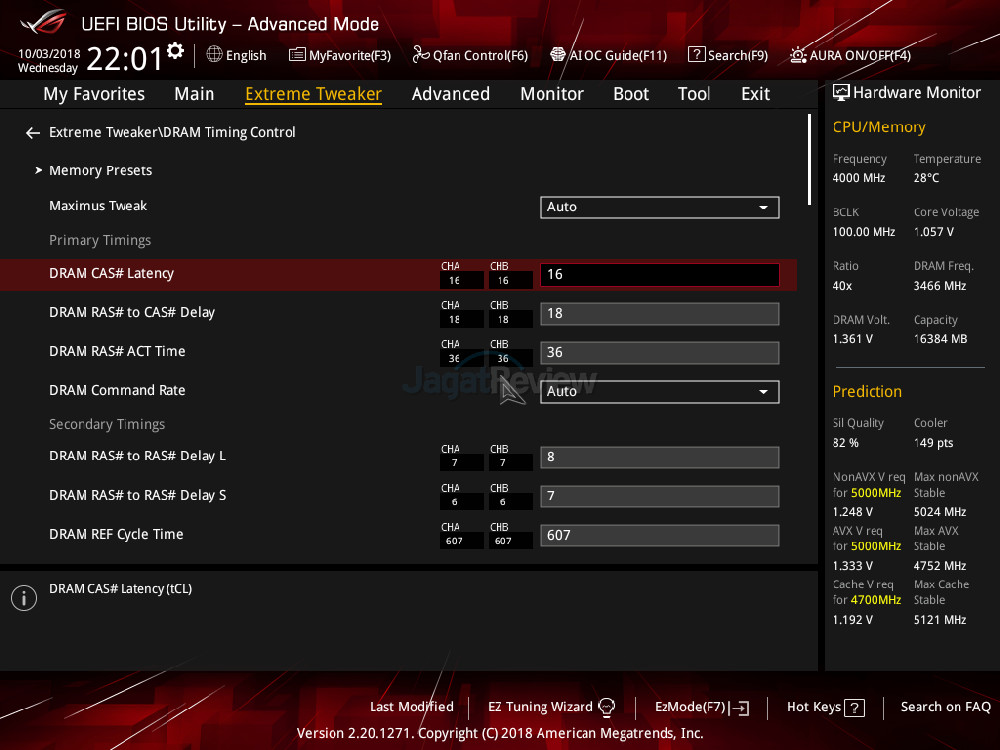Click the vertical scrollbar of the settings list

(x=809, y=160)
